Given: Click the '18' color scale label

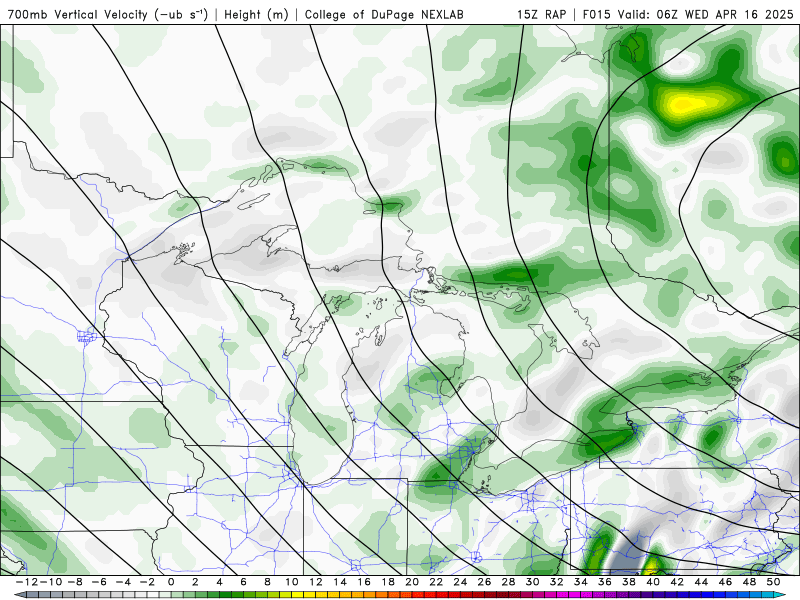Looking at the screenshot, I should point(388,582).
